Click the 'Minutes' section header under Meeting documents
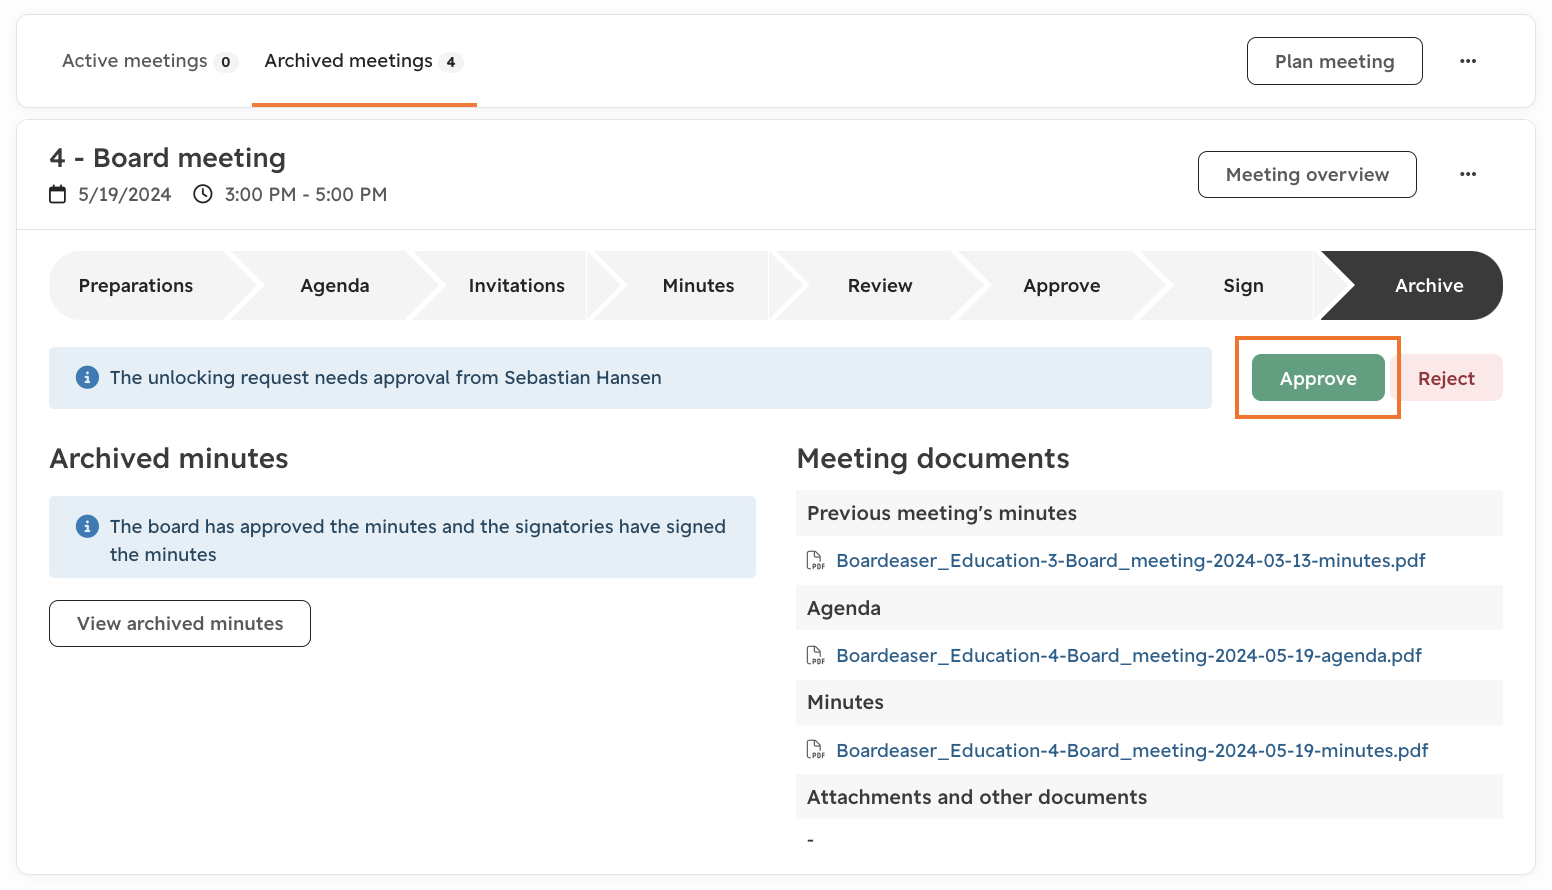This screenshot has width=1552, height=890. click(x=1149, y=702)
